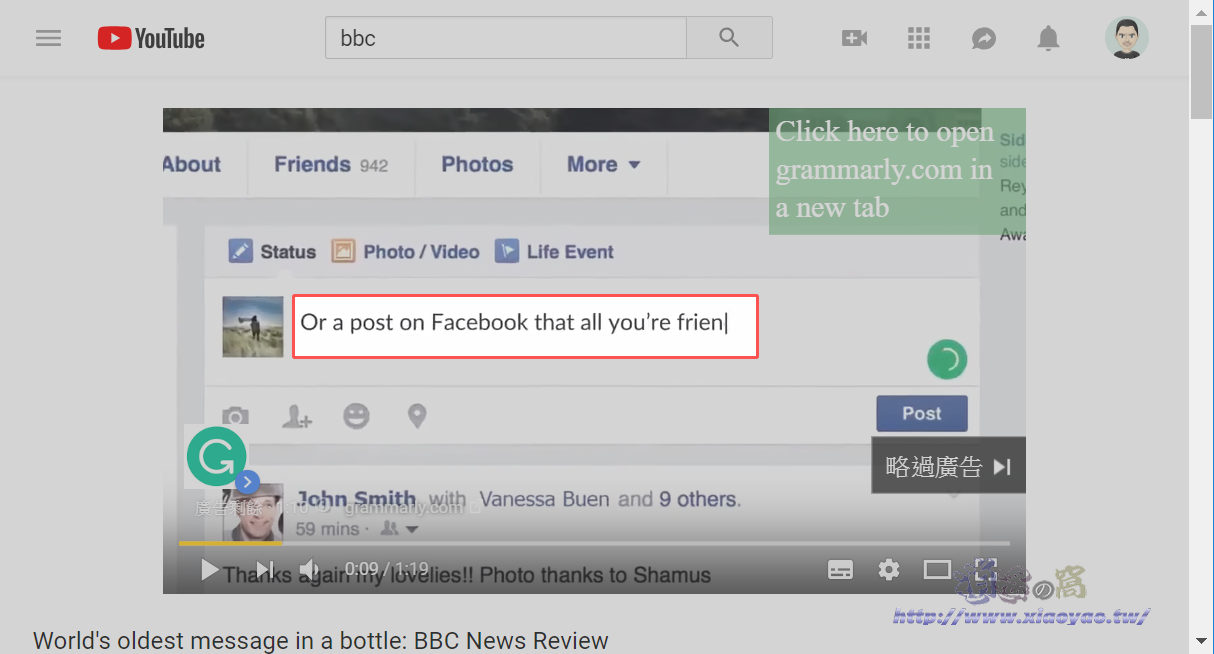The image size is (1214, 654).
Task: Click the search box containing bbc
Action: [506, 38]
